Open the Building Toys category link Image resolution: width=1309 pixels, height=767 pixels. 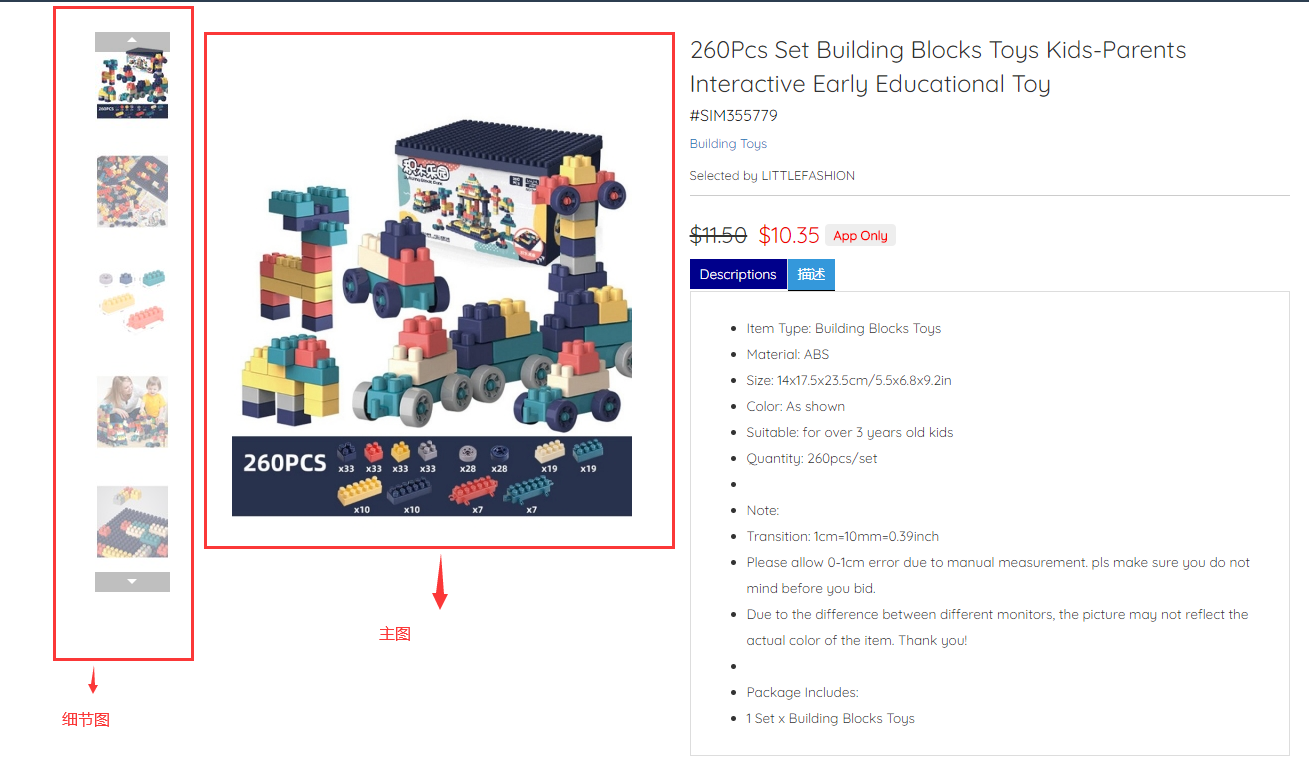[728, 144]
